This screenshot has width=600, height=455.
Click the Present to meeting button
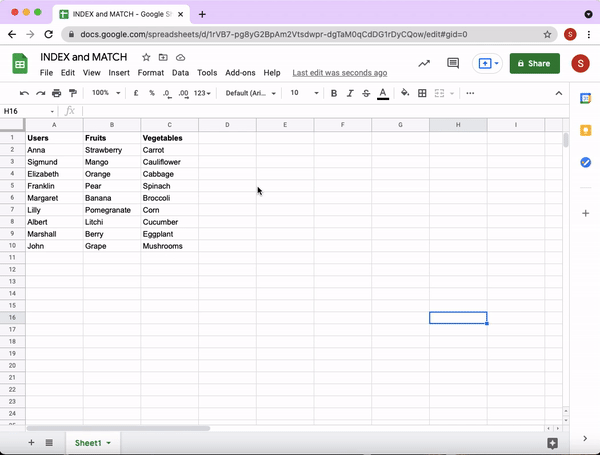487,63
